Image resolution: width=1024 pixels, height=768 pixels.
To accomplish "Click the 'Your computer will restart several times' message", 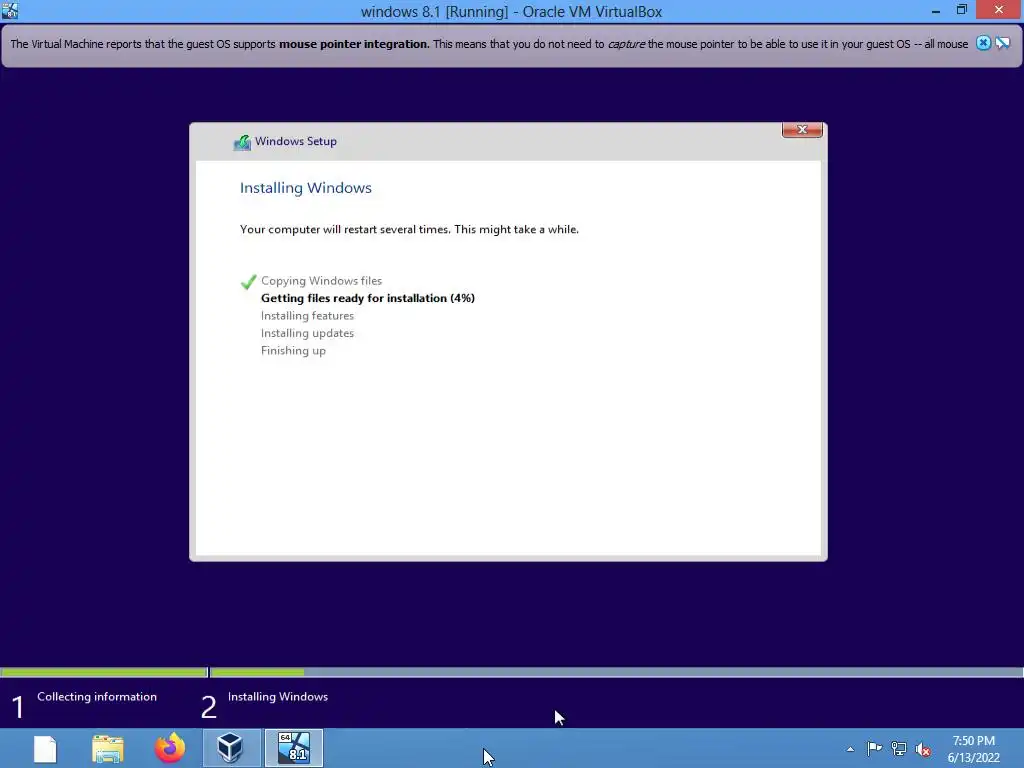I will click(x=409, y=229).
